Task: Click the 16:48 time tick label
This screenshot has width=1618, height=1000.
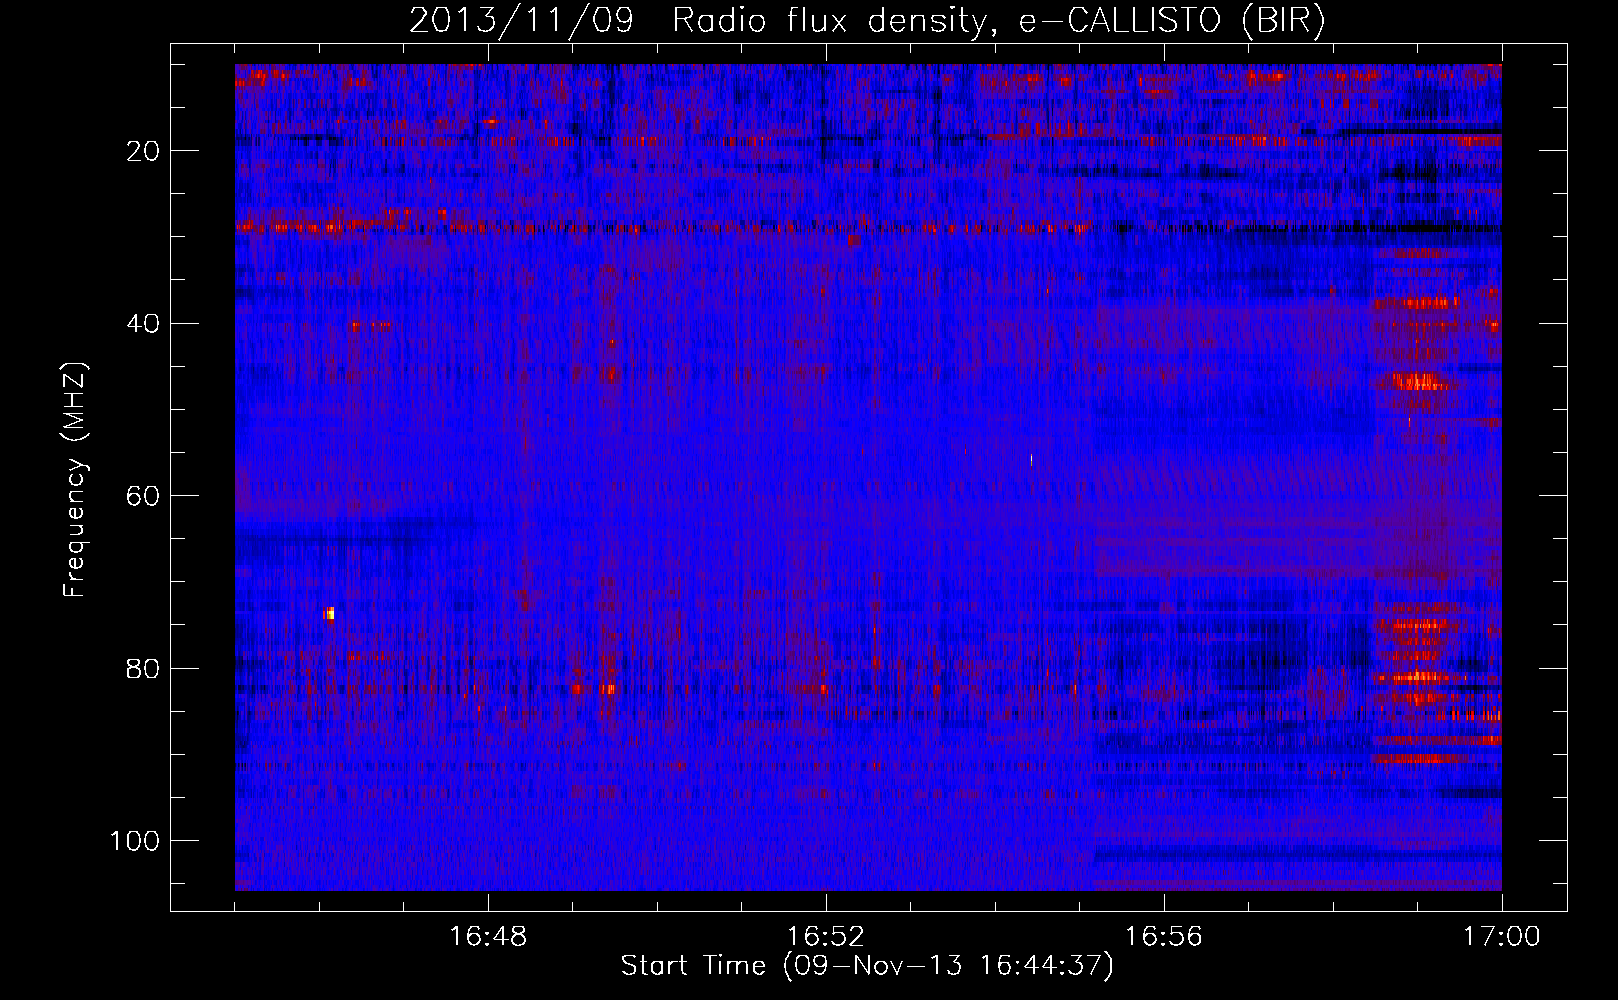Action: click(x=488, y=937)
